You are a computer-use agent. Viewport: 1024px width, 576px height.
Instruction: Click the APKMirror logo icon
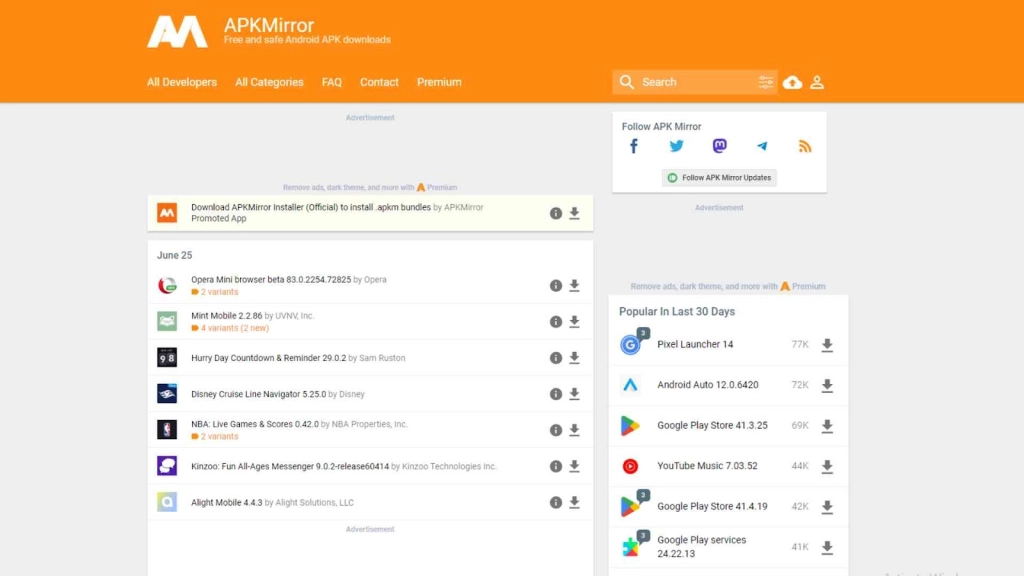[177, 32]
